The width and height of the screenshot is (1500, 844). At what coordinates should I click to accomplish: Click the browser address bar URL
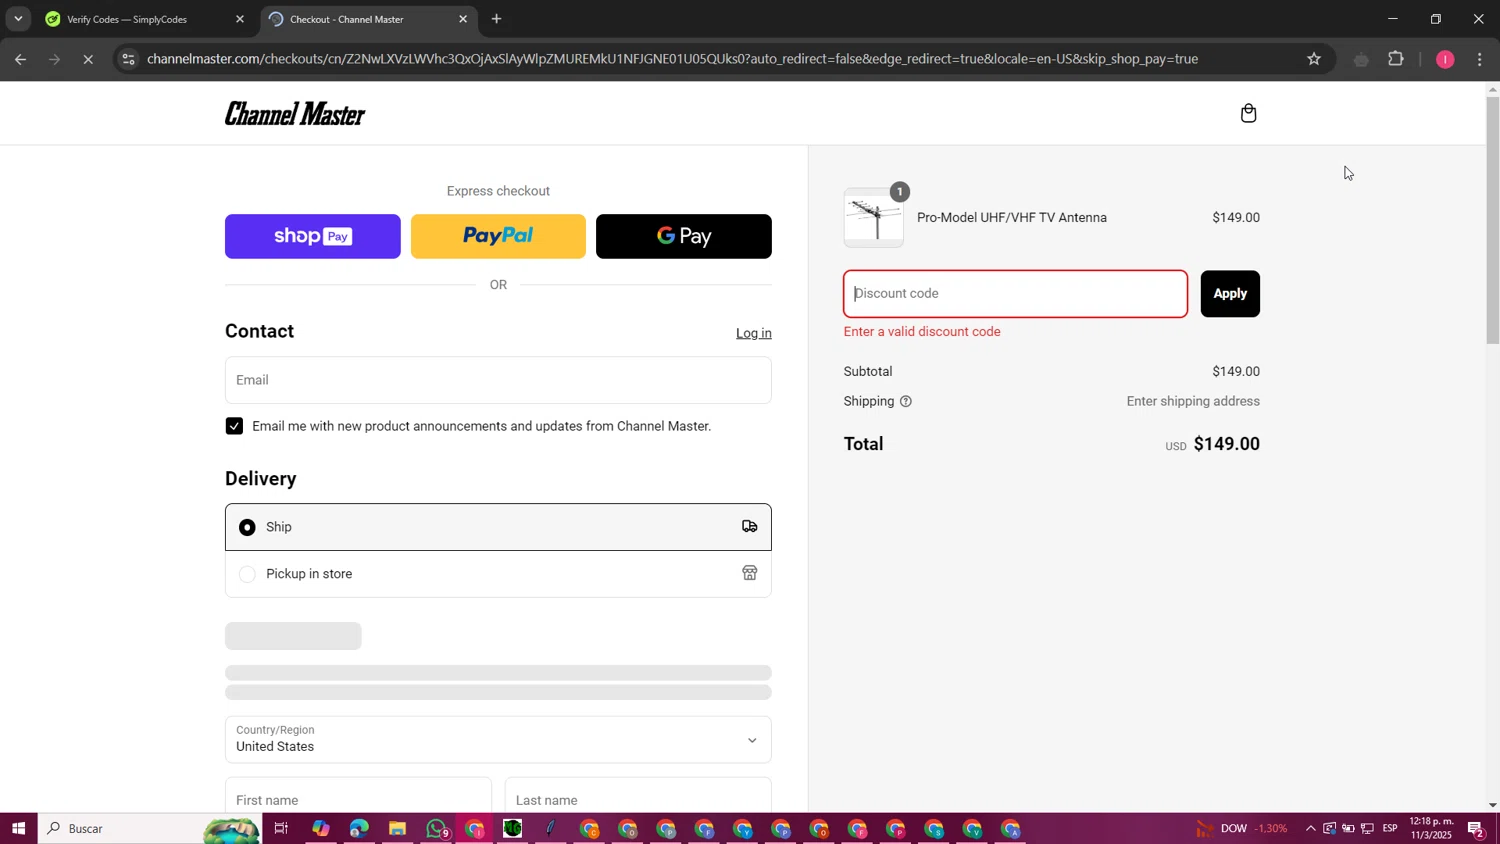(x=672, y=59)
